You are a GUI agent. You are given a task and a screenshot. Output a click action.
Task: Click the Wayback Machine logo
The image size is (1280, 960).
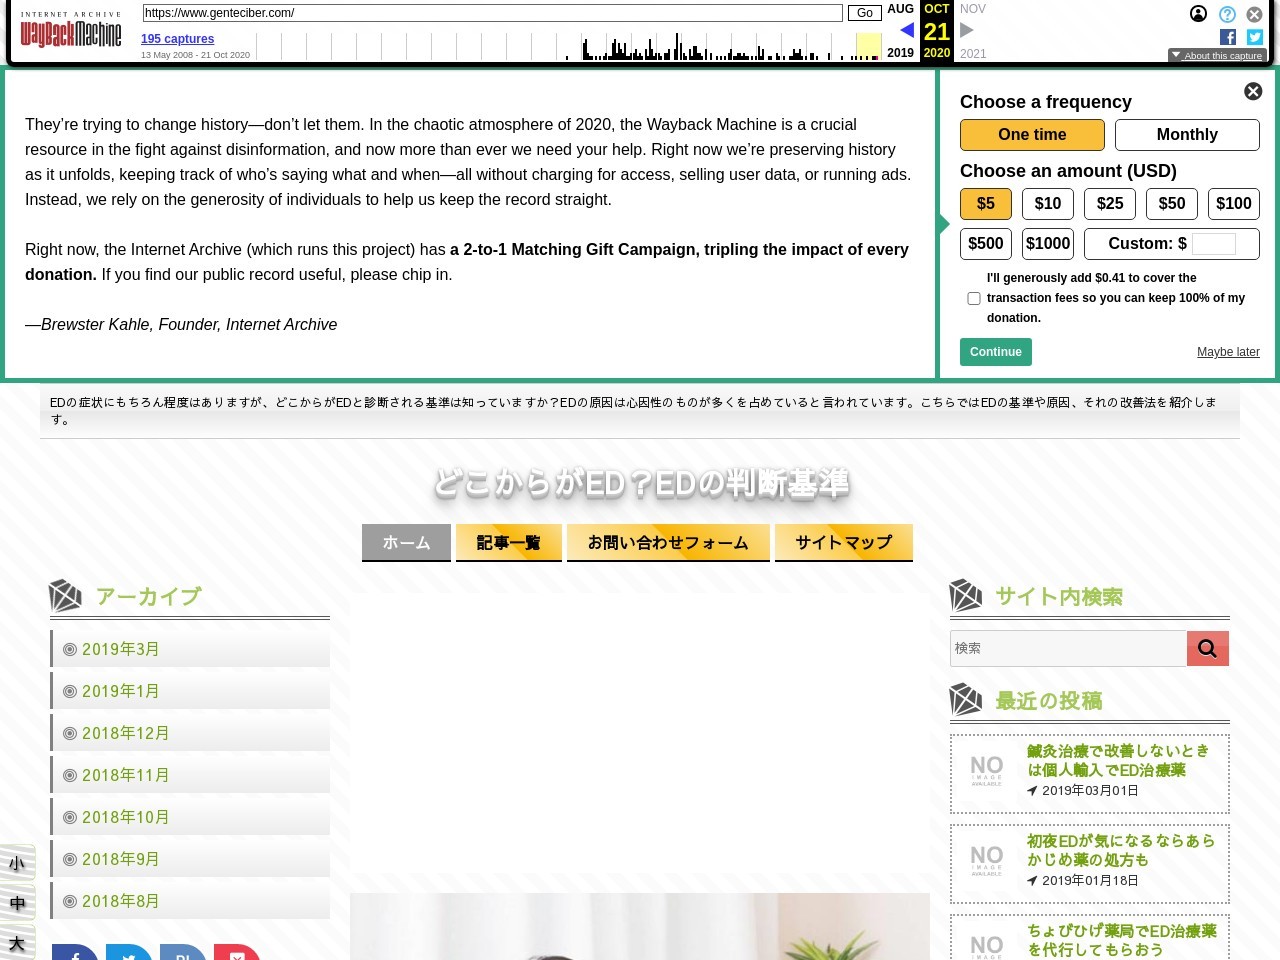[x=70, y=34]
